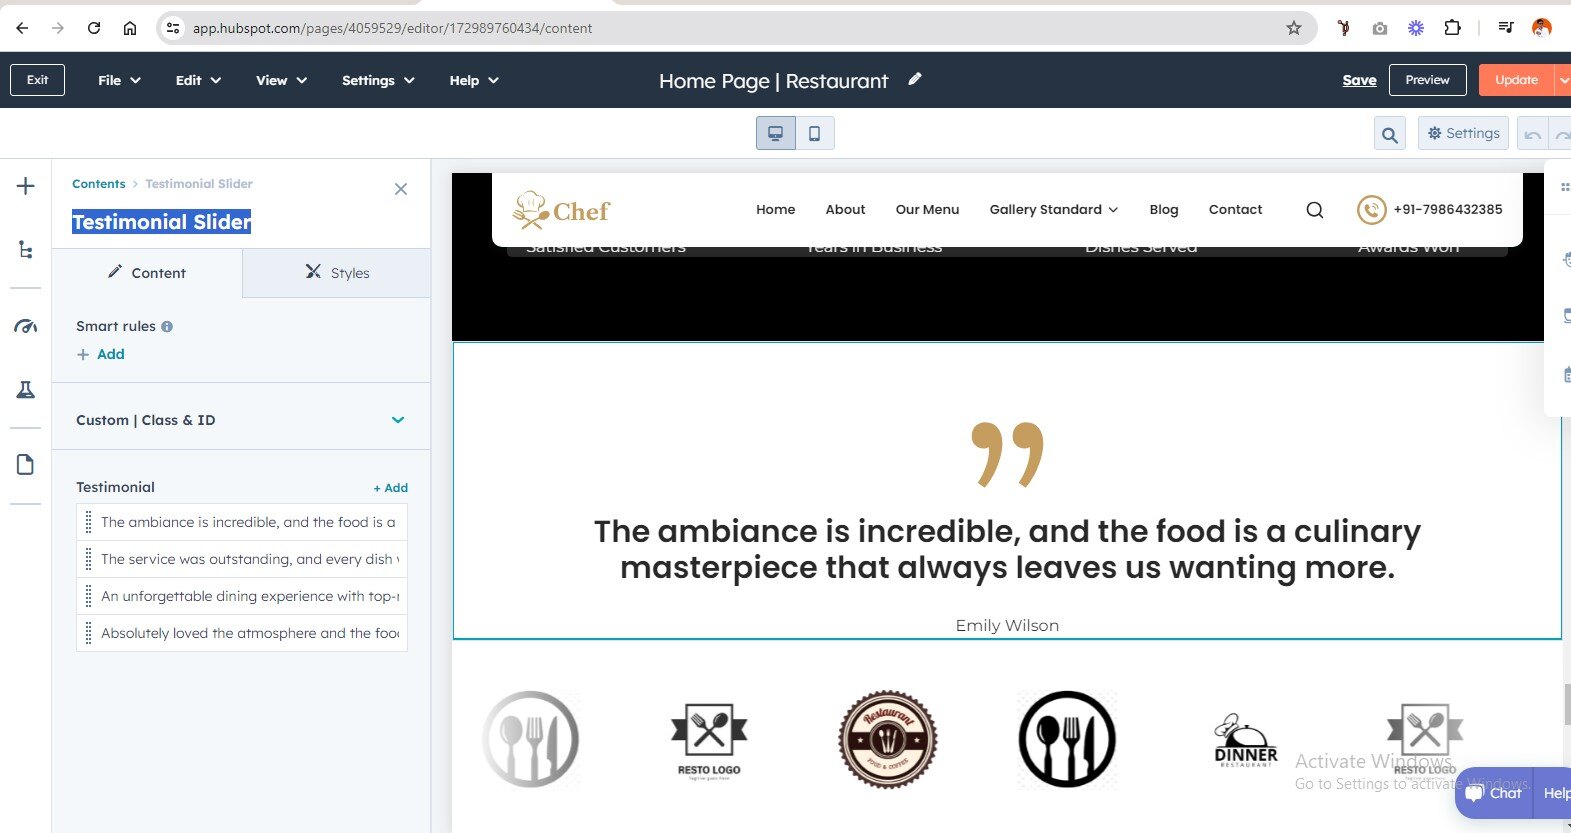The image size is (1571, 833).
Task: Click the search magnifier in editor toolbar
Action: tap(1389, 134)
